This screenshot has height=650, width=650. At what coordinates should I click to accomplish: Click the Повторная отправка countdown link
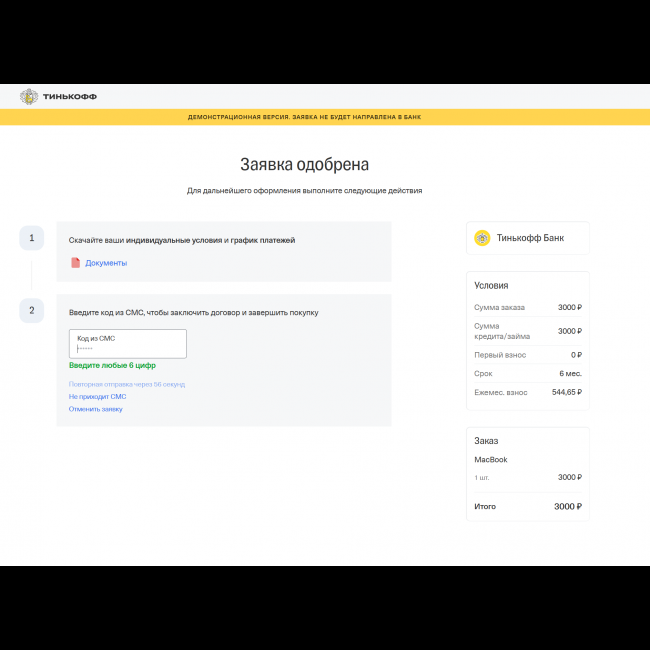pyautogui.click(x=127, y=384)
